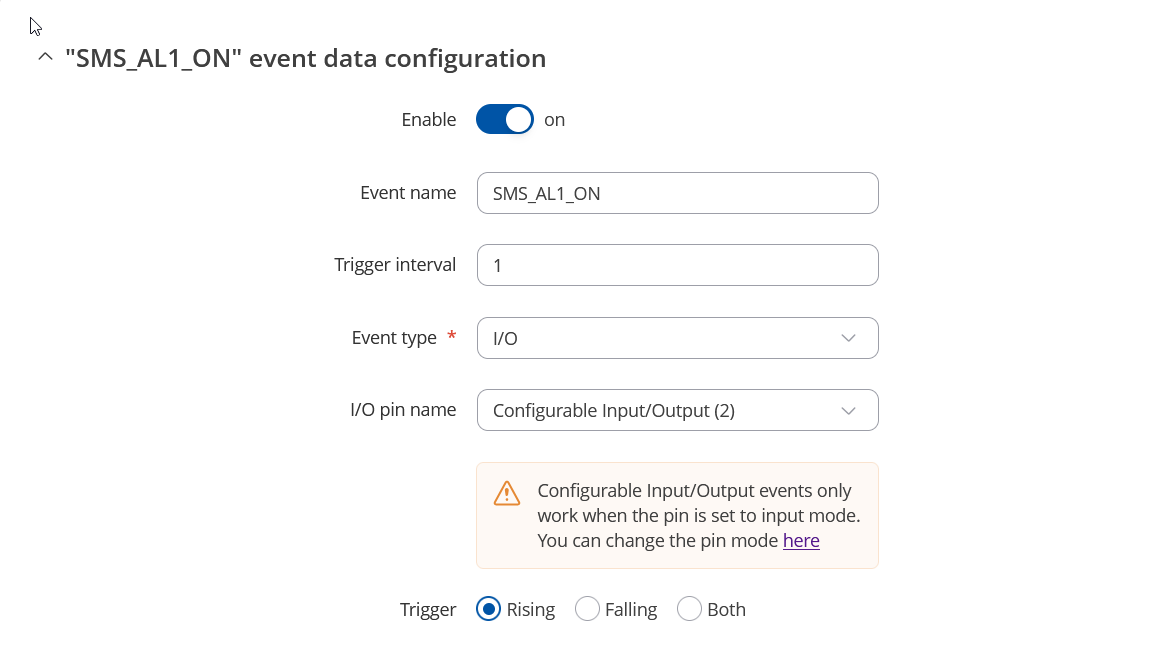Open the I/O pin name dropdown
This screenshot has width=1173, height=664.
[x=678, y=410]
